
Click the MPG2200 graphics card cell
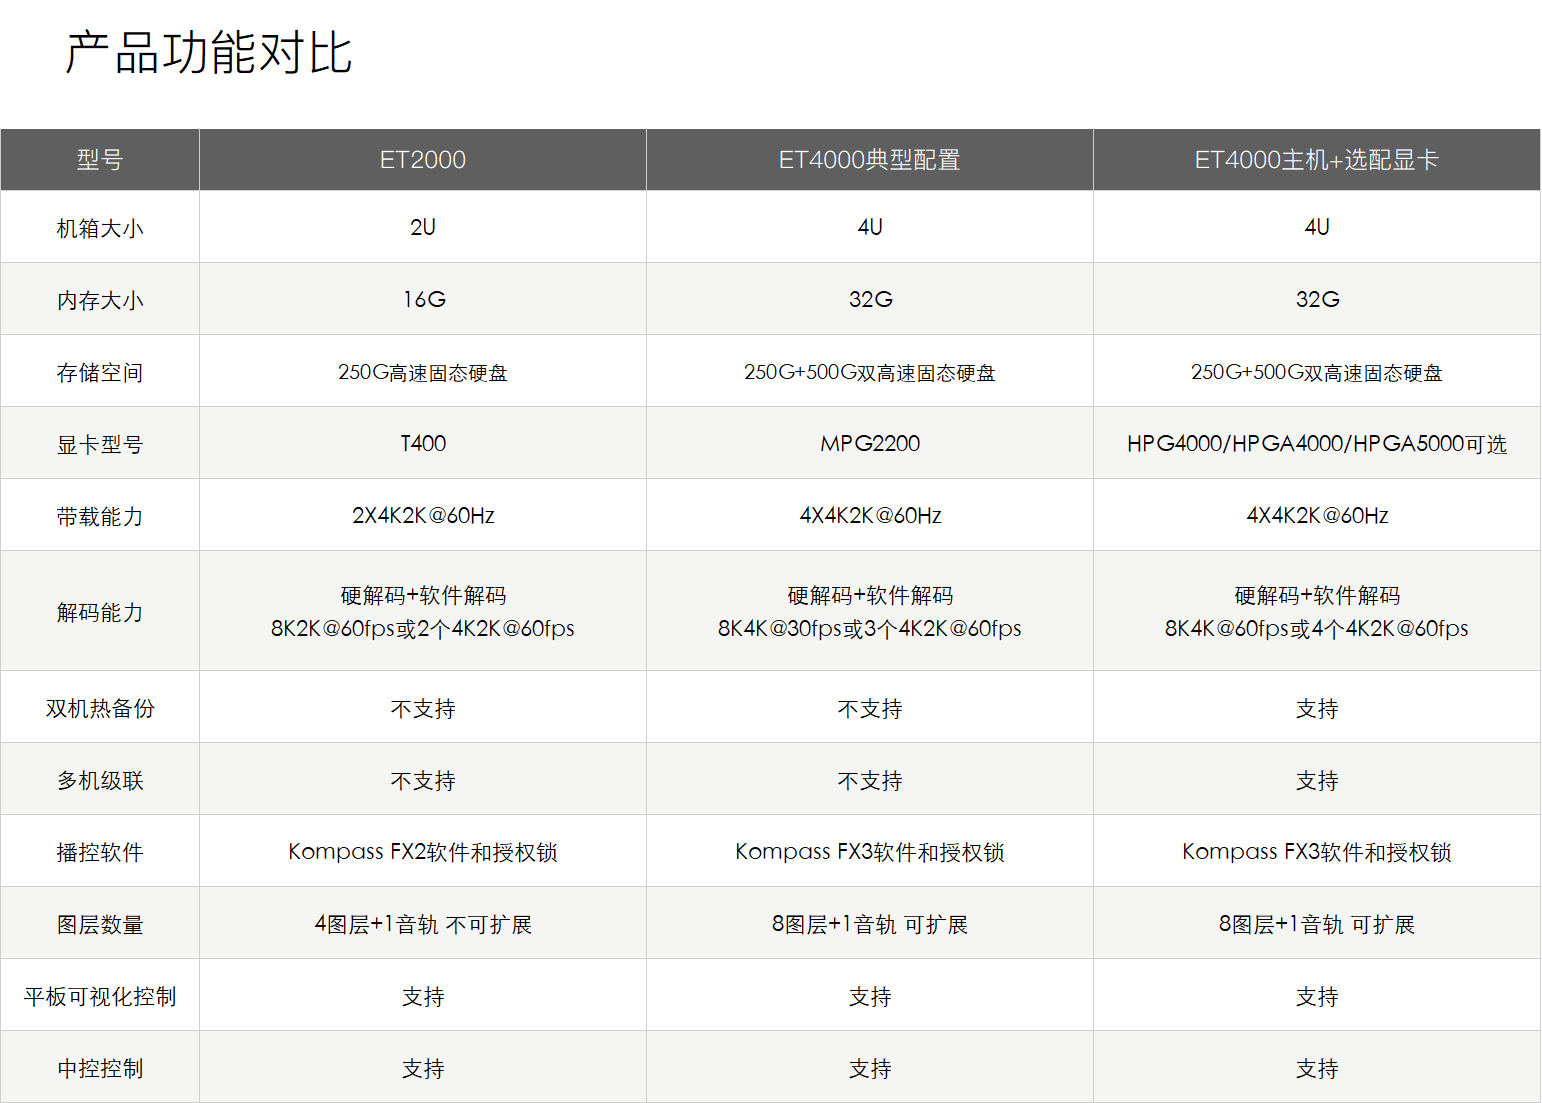[870, 443]
